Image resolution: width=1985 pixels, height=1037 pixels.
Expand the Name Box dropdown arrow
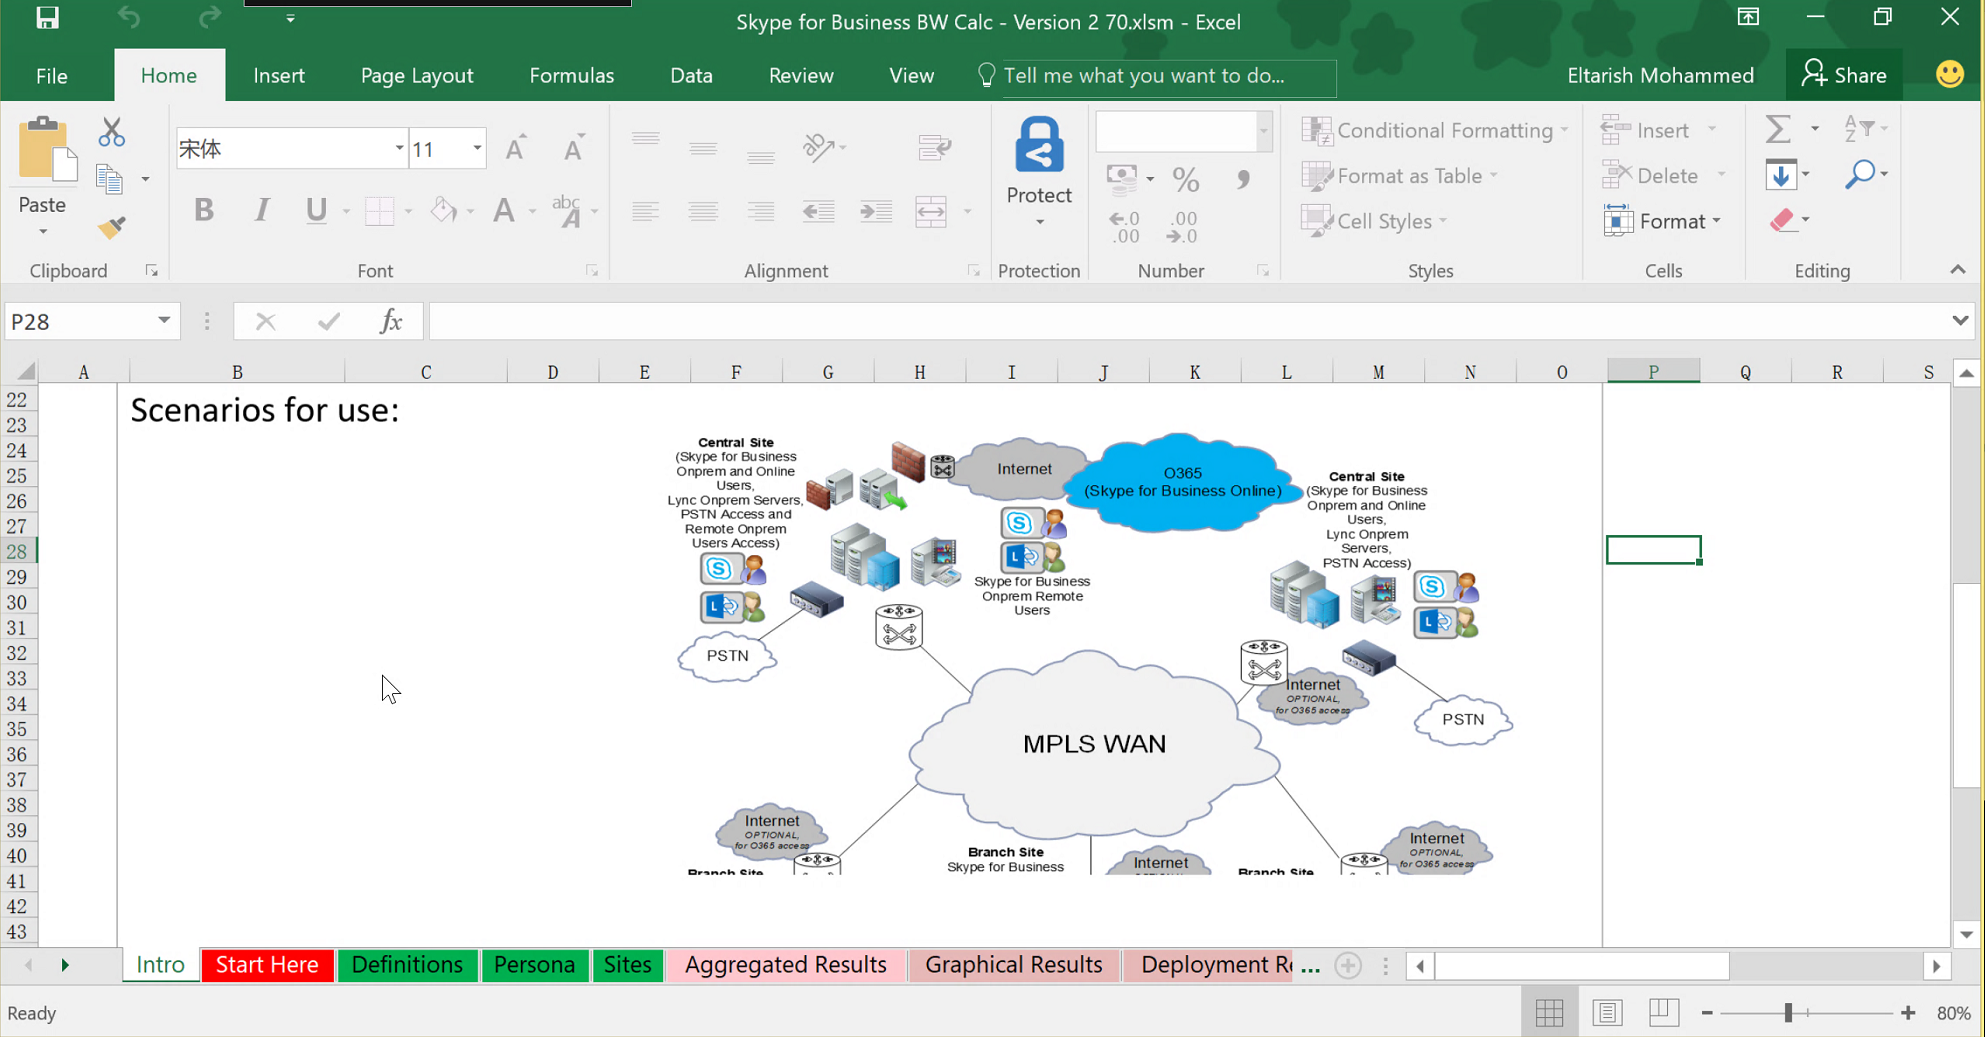click(x=163, y=321)
